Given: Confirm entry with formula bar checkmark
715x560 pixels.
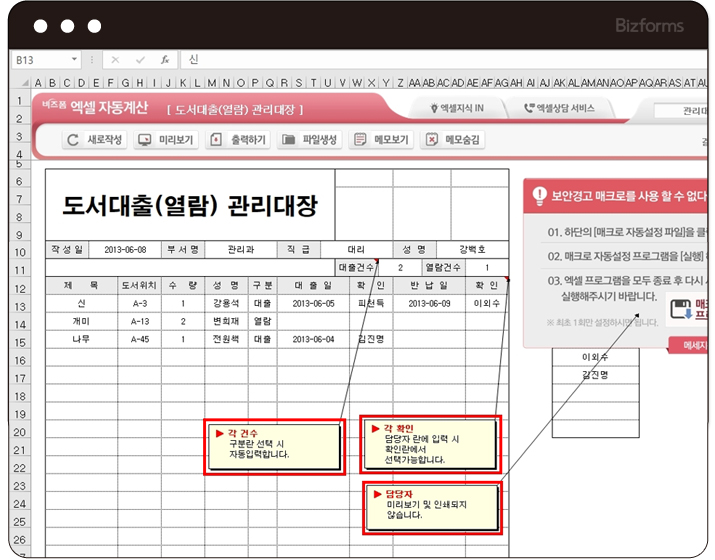Looking at the screenshot, I should (x=141, y=60).
